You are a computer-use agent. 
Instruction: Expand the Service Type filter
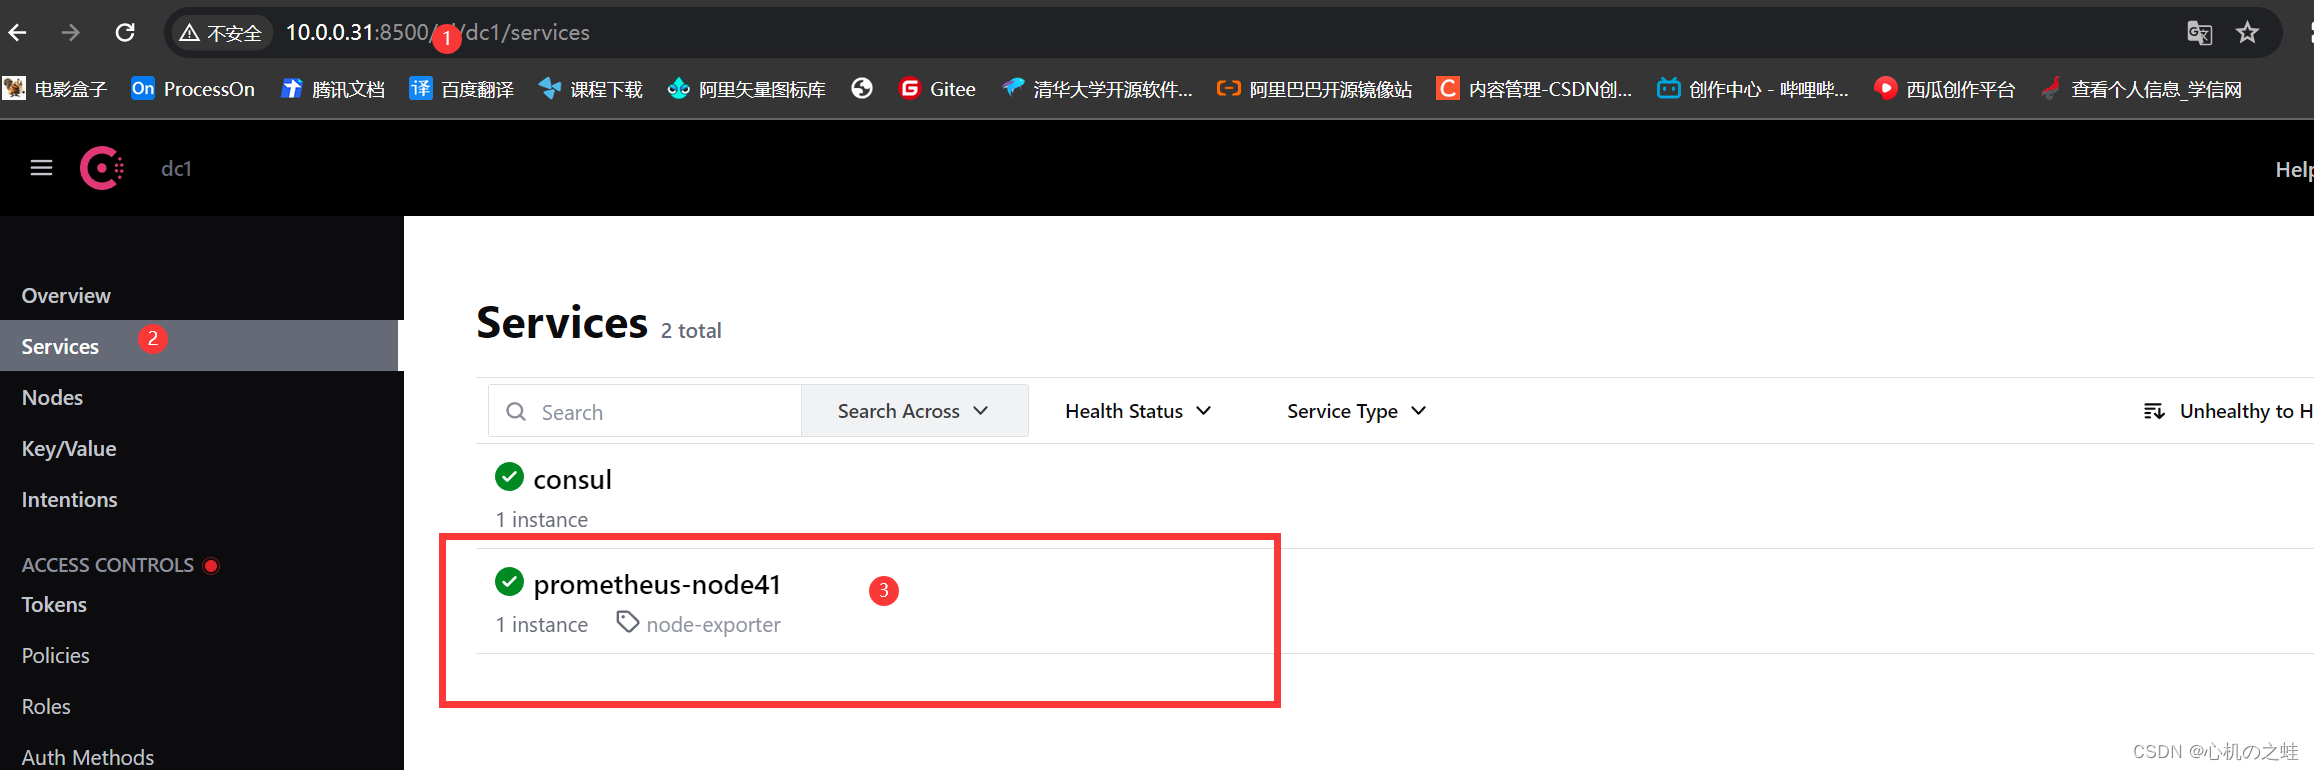pos(1356,411)
